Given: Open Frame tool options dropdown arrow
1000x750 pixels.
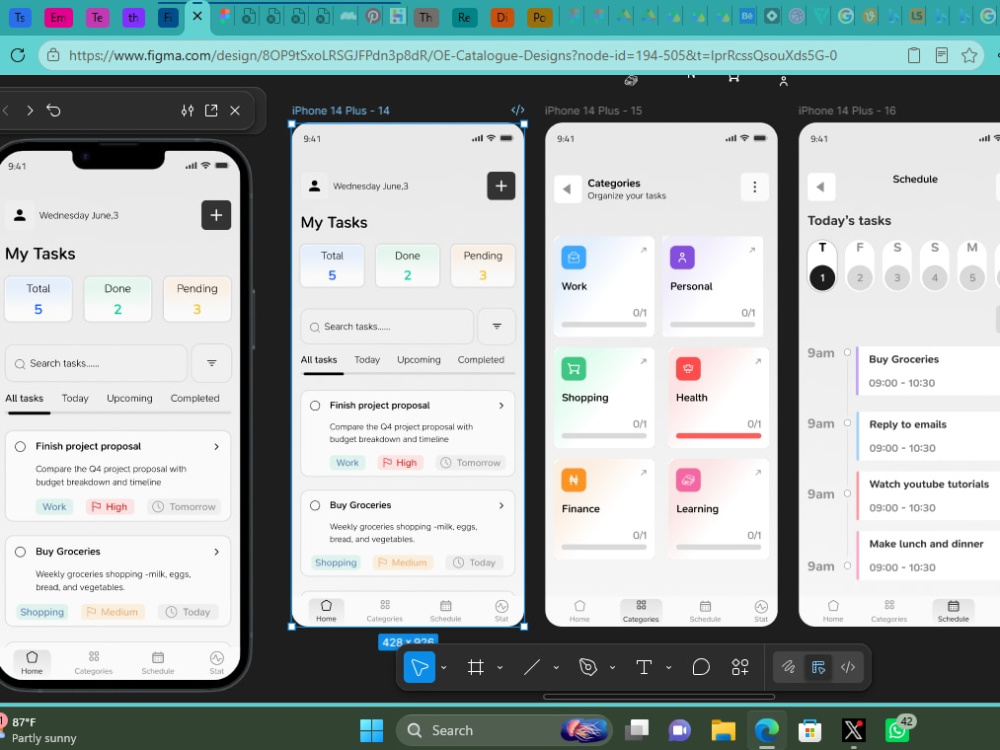Looking at the screenshot, I should (x=500, y=668).
